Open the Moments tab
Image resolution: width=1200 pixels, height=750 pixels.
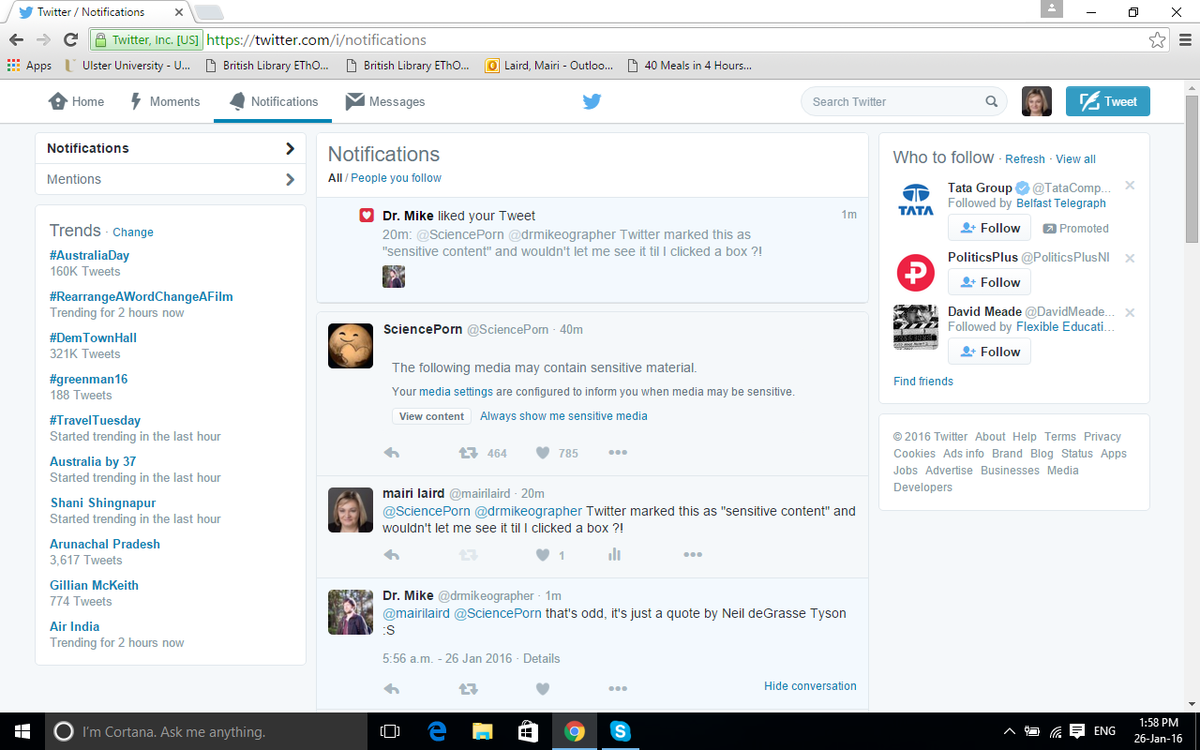pyautogui.click(x=165, y=101)
